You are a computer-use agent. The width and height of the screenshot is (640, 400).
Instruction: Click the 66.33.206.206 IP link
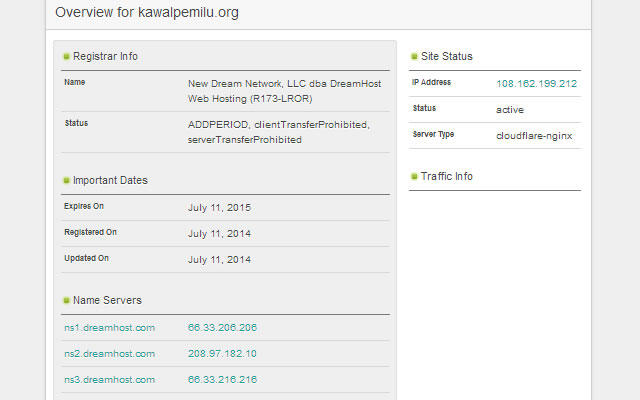(x=222, y=328)
